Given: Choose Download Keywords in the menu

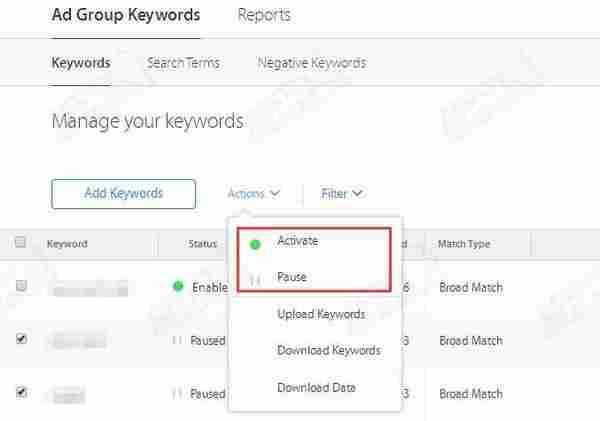Looking at the screenshot, I should [x=328, y=351].
